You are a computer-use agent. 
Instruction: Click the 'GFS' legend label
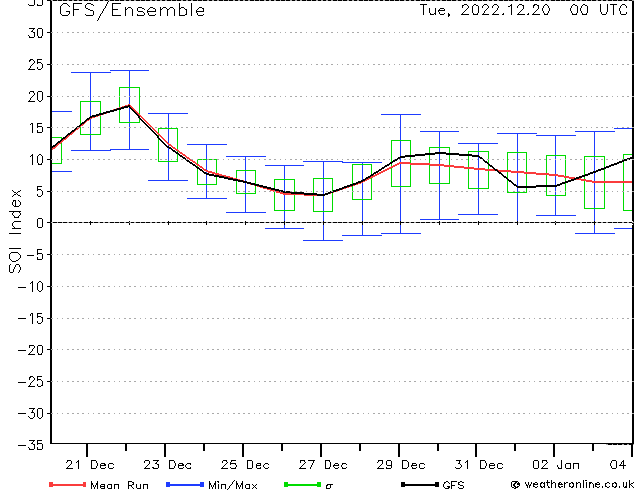(x=453, y=485)
